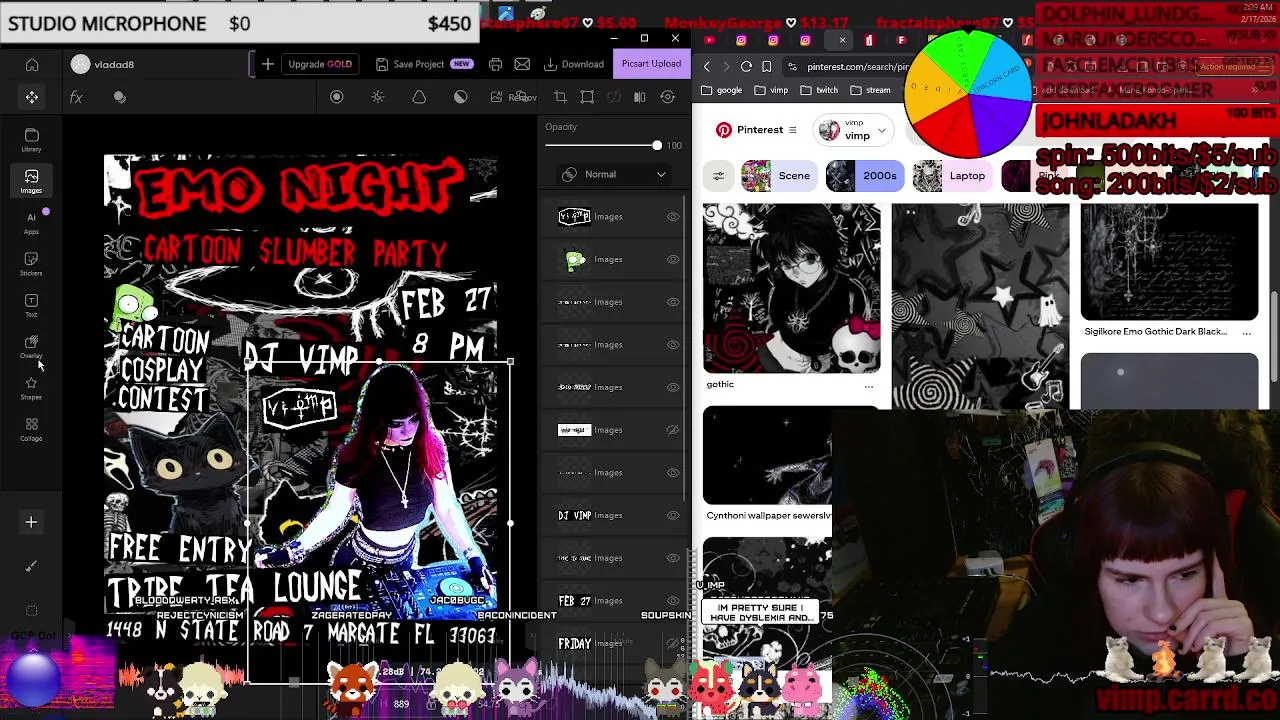Image resolution: width=1280 pixels, height=720 pixels.
Task: Hide the first layer with vimp logo
Action: point(673,216)
